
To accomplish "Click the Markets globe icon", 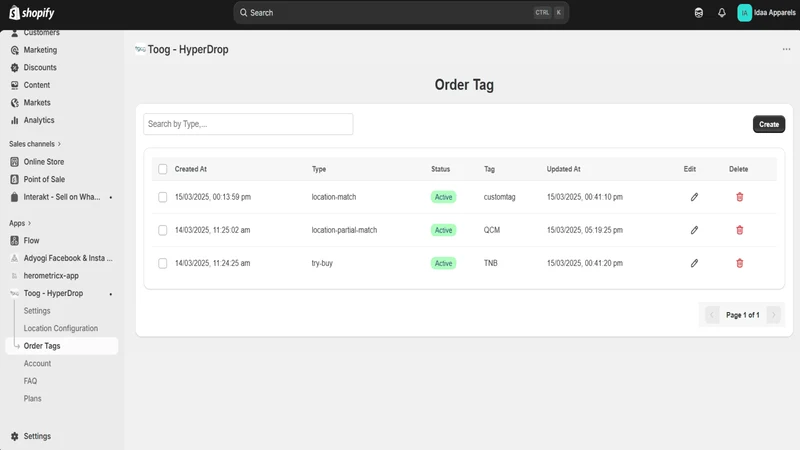I will pyautogui.click(x=14, y=103).
